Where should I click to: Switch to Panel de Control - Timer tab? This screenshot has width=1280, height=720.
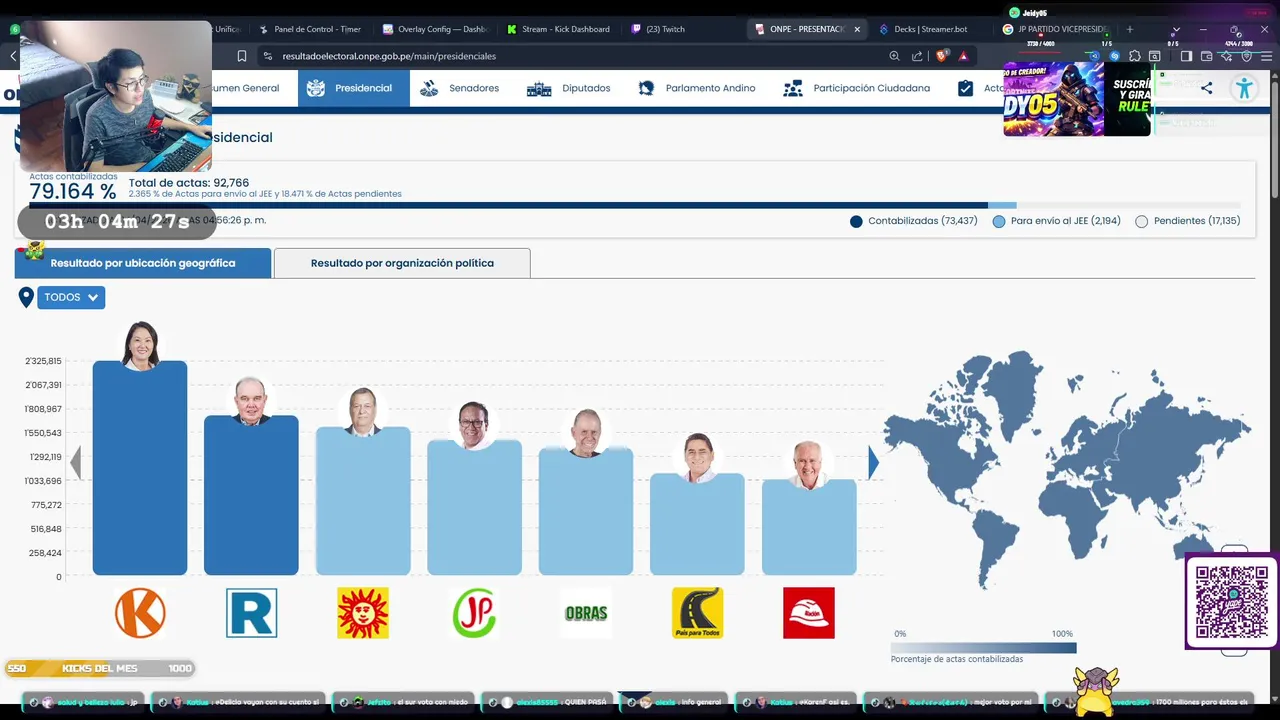click(310, 29)
